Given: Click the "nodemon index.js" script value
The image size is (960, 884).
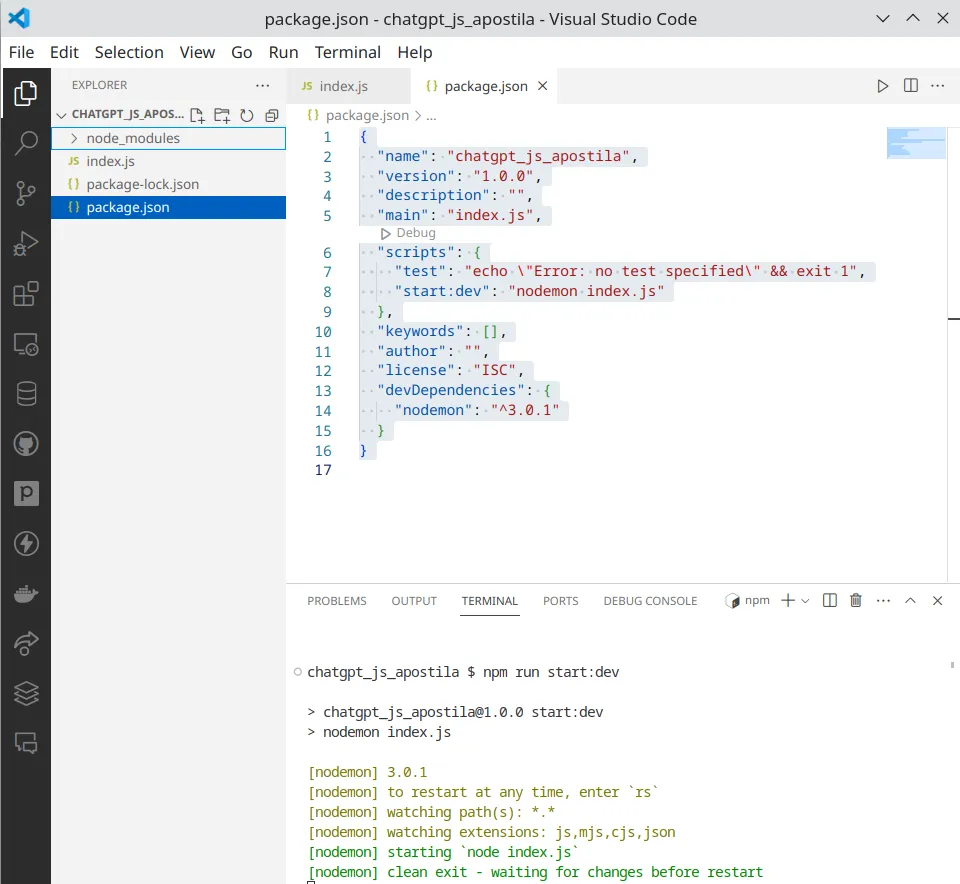Looking at the screenshot, I should pos(586,291).
